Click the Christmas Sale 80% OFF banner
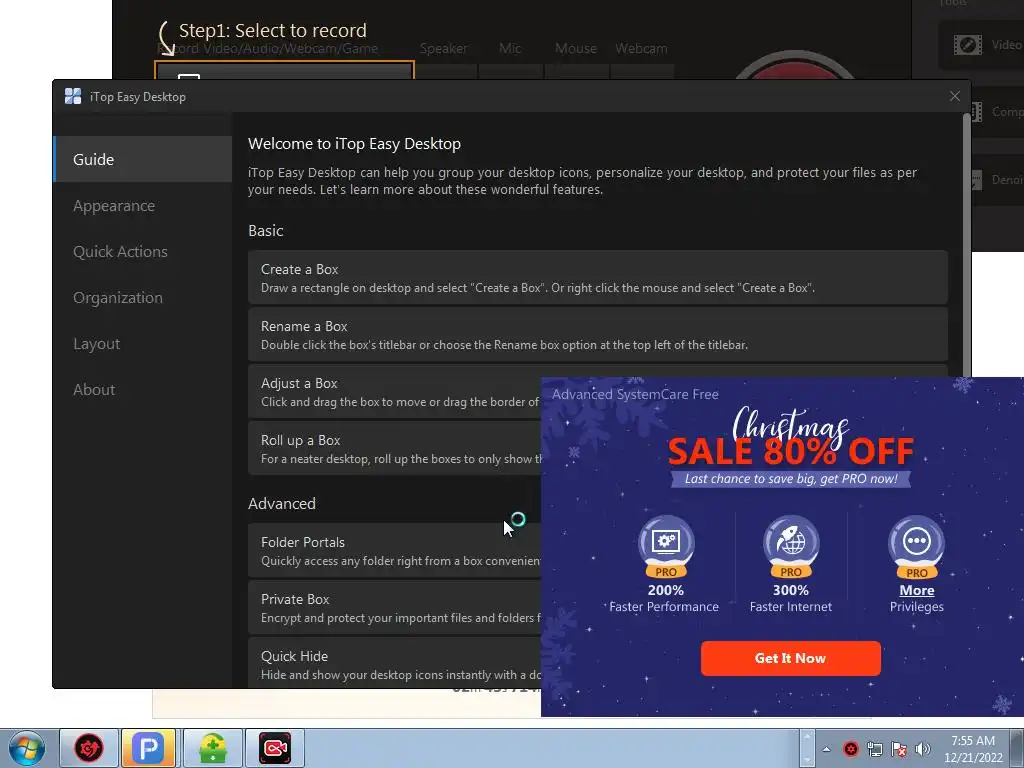The height and width of the screenshot is (768, 1024). (x=790, y=447)
